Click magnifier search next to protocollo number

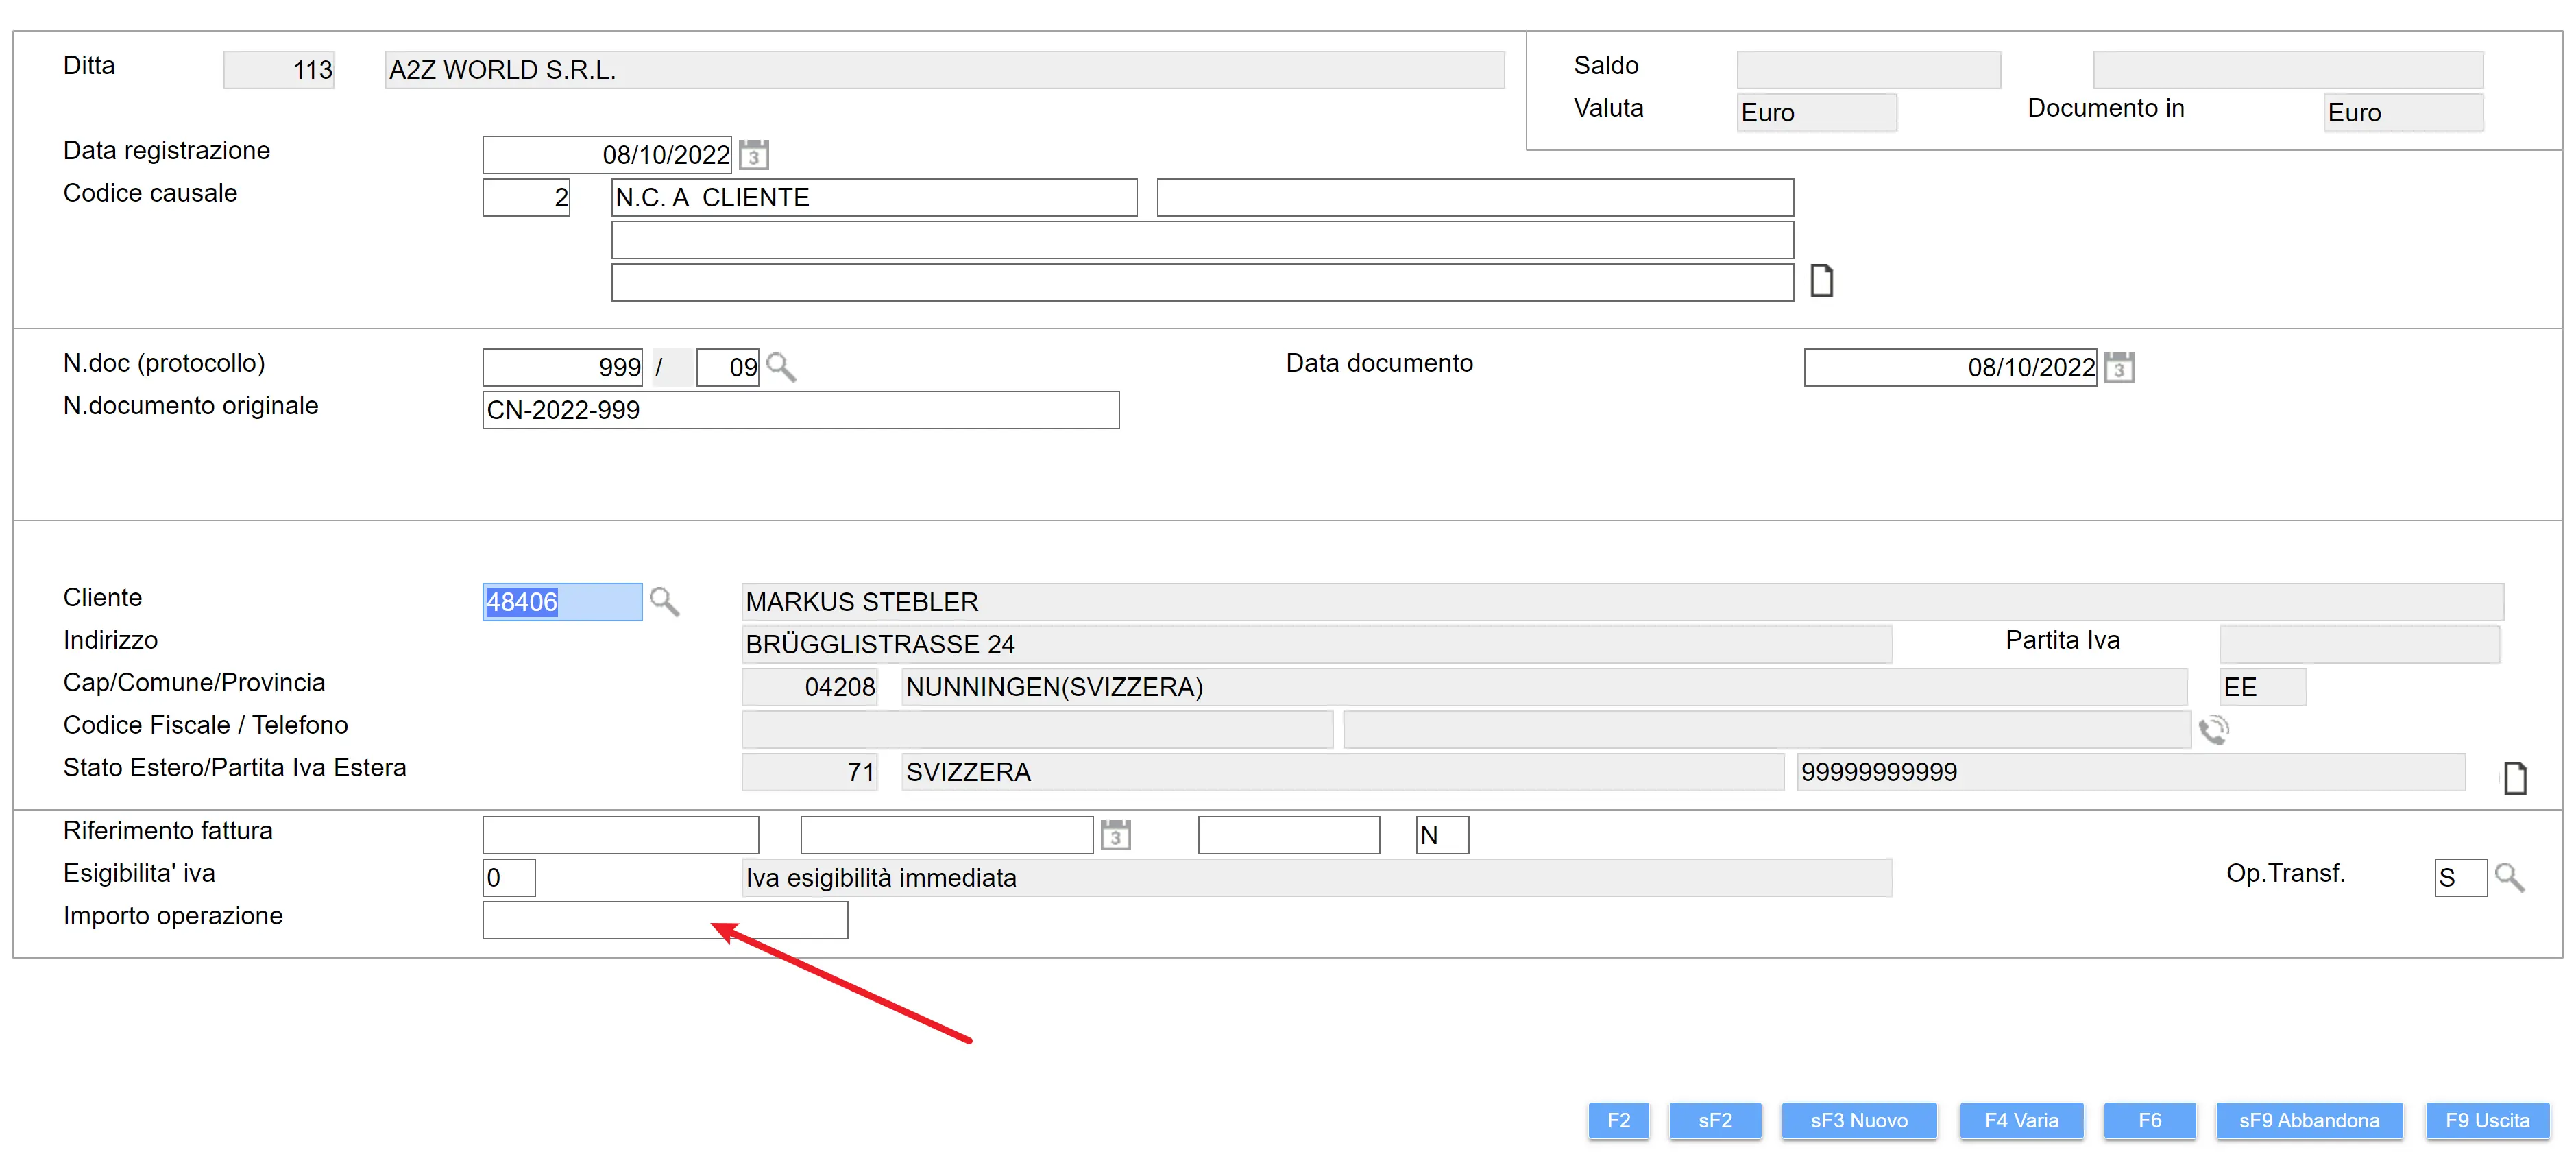tap(781, 367)
